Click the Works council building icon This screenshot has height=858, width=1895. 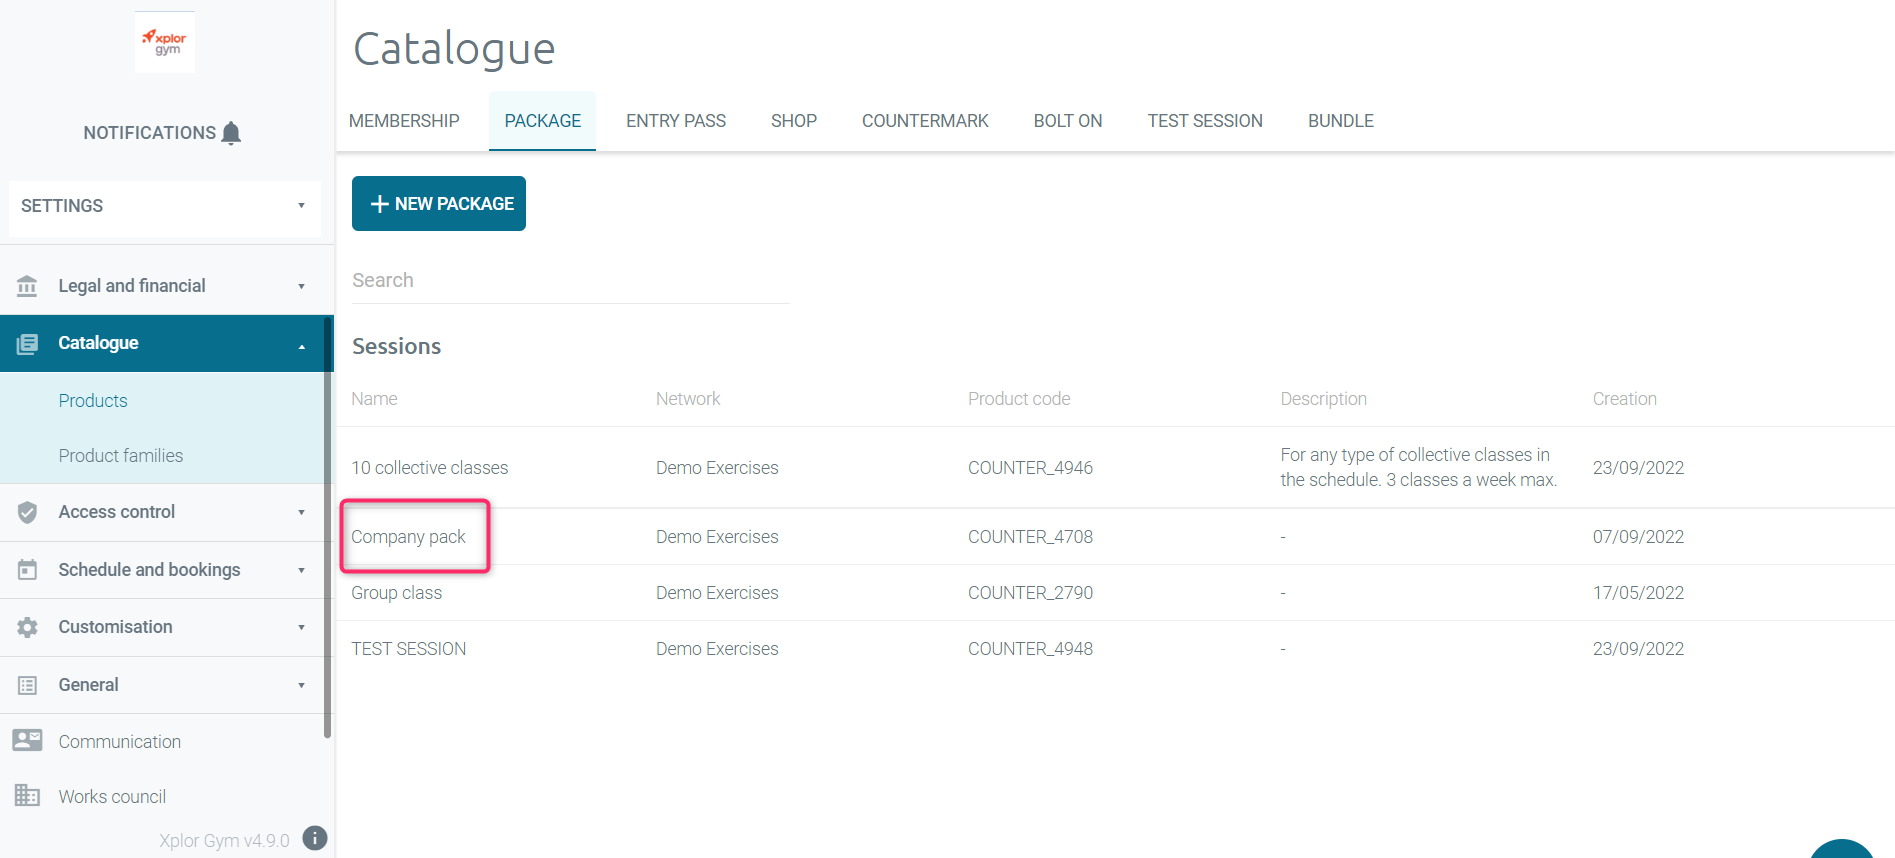pos(27,796)
